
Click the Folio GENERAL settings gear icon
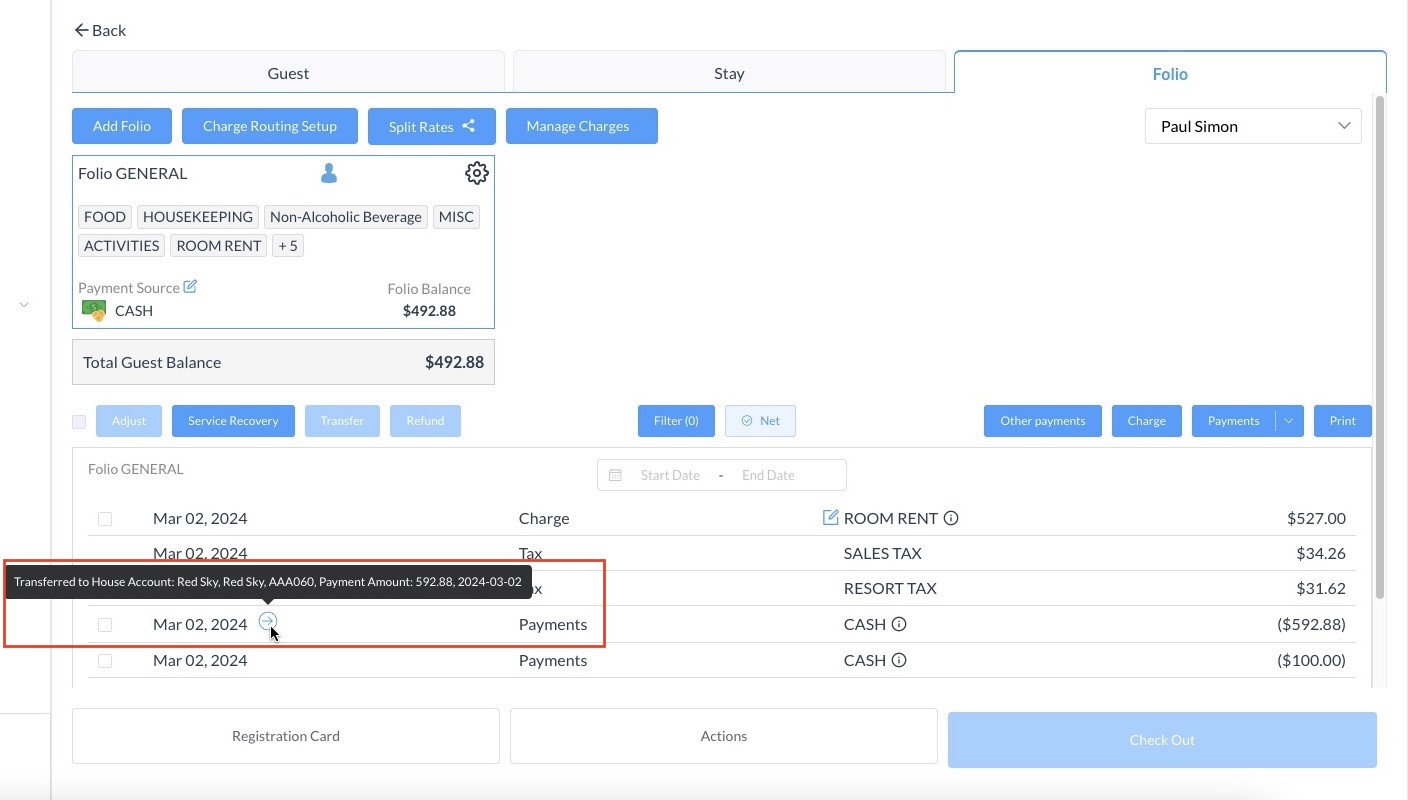[477, 173]
